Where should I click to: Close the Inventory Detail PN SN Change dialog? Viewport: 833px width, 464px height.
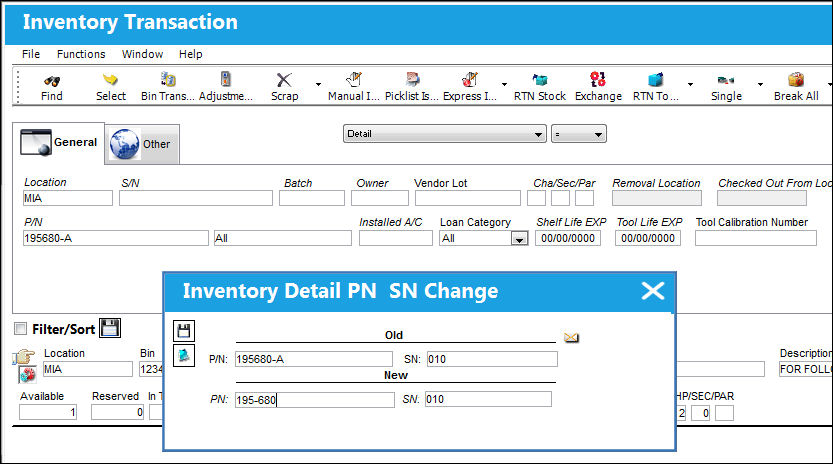(x=652, y=291)
